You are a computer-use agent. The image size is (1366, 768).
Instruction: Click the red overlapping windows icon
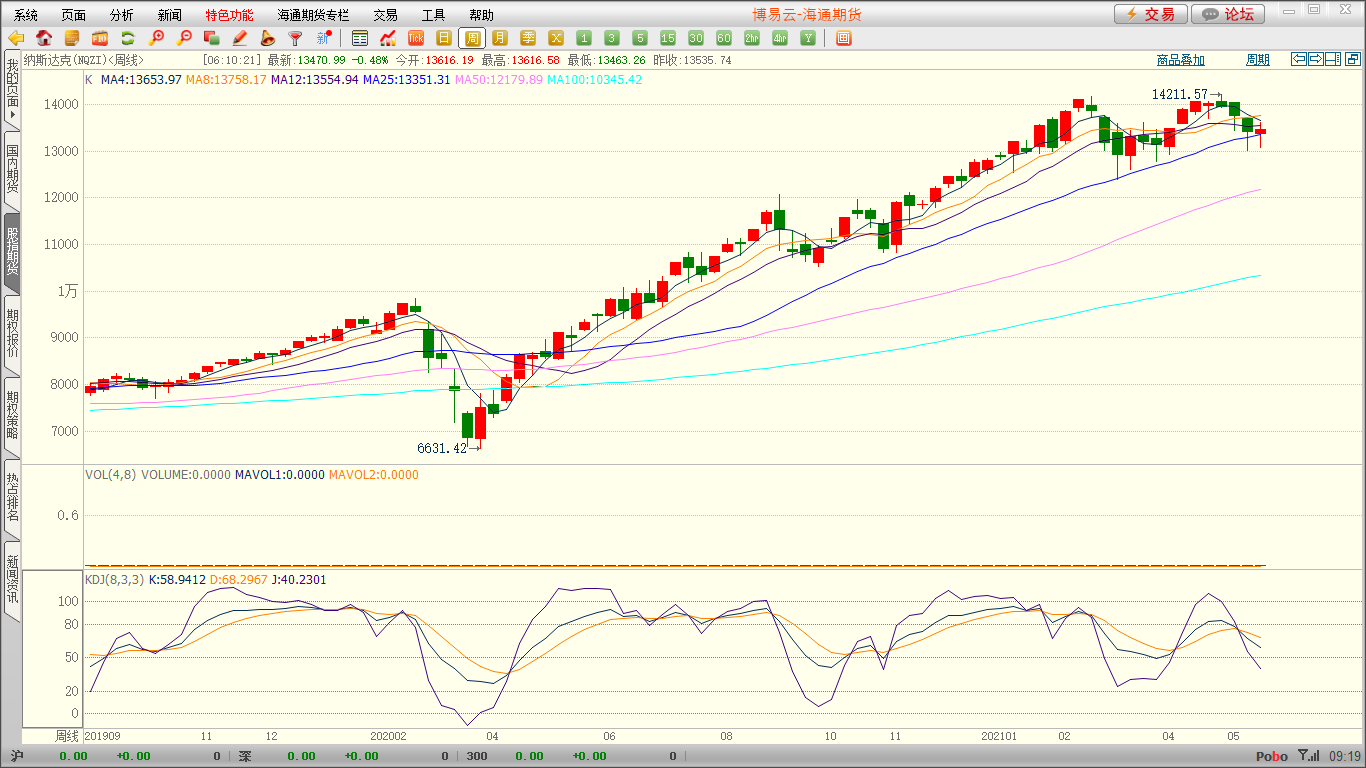click(x=212, y=38)
